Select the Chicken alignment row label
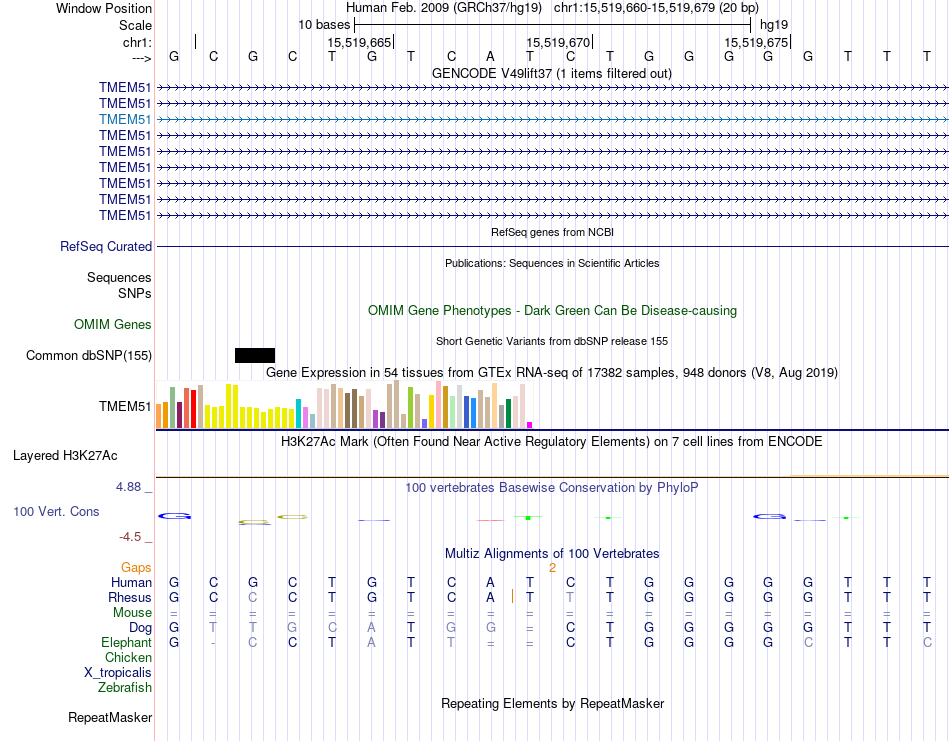950x741 pixels. coord(128,658)
